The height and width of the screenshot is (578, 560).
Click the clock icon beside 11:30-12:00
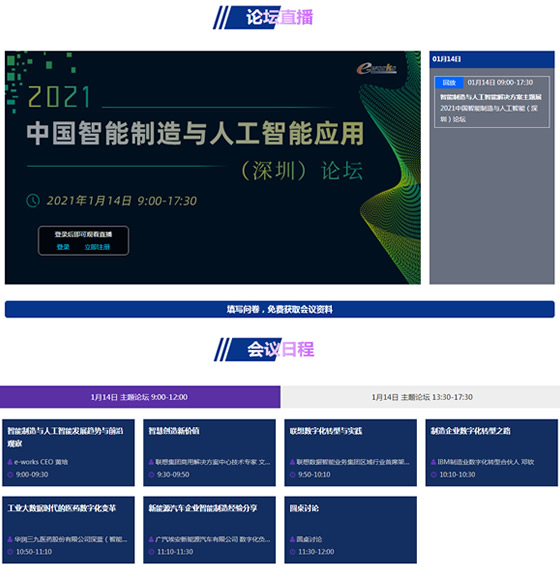coord(292,552)
